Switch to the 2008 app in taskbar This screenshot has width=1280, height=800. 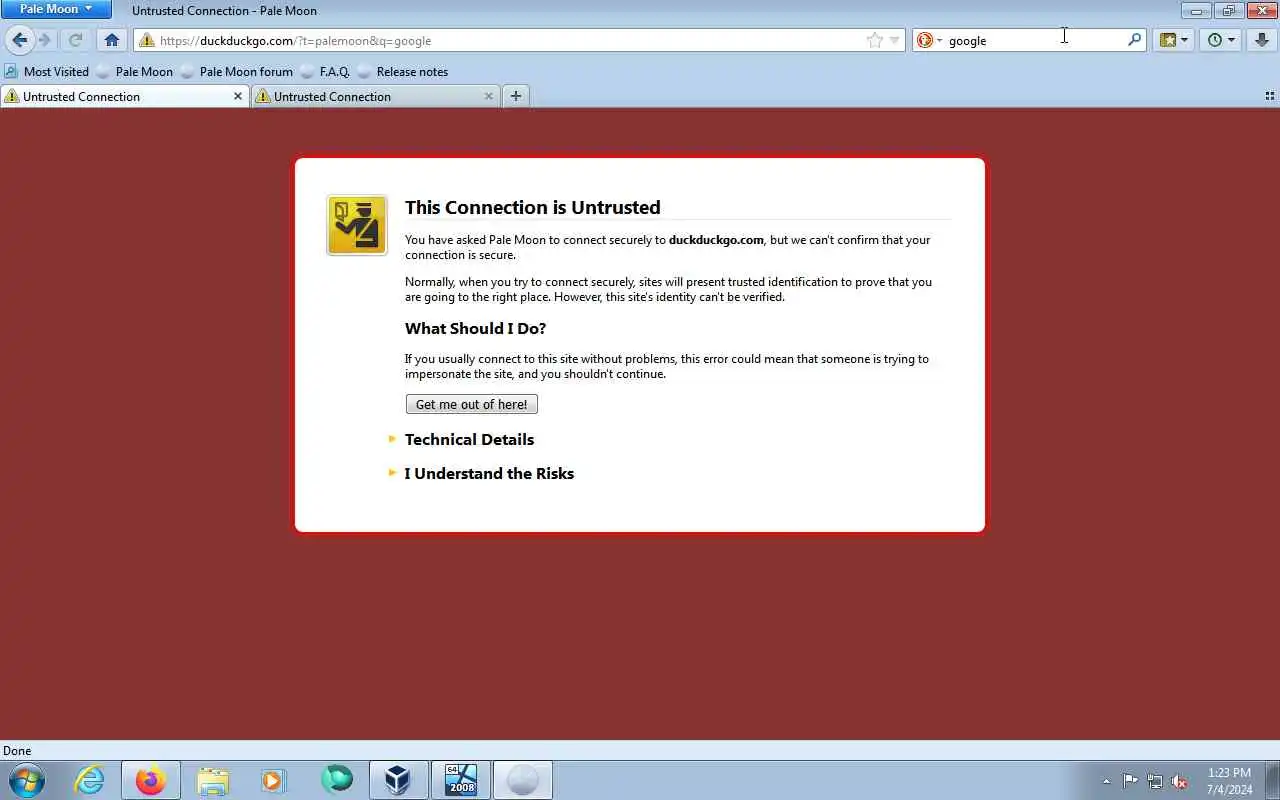tap(460, 780)
